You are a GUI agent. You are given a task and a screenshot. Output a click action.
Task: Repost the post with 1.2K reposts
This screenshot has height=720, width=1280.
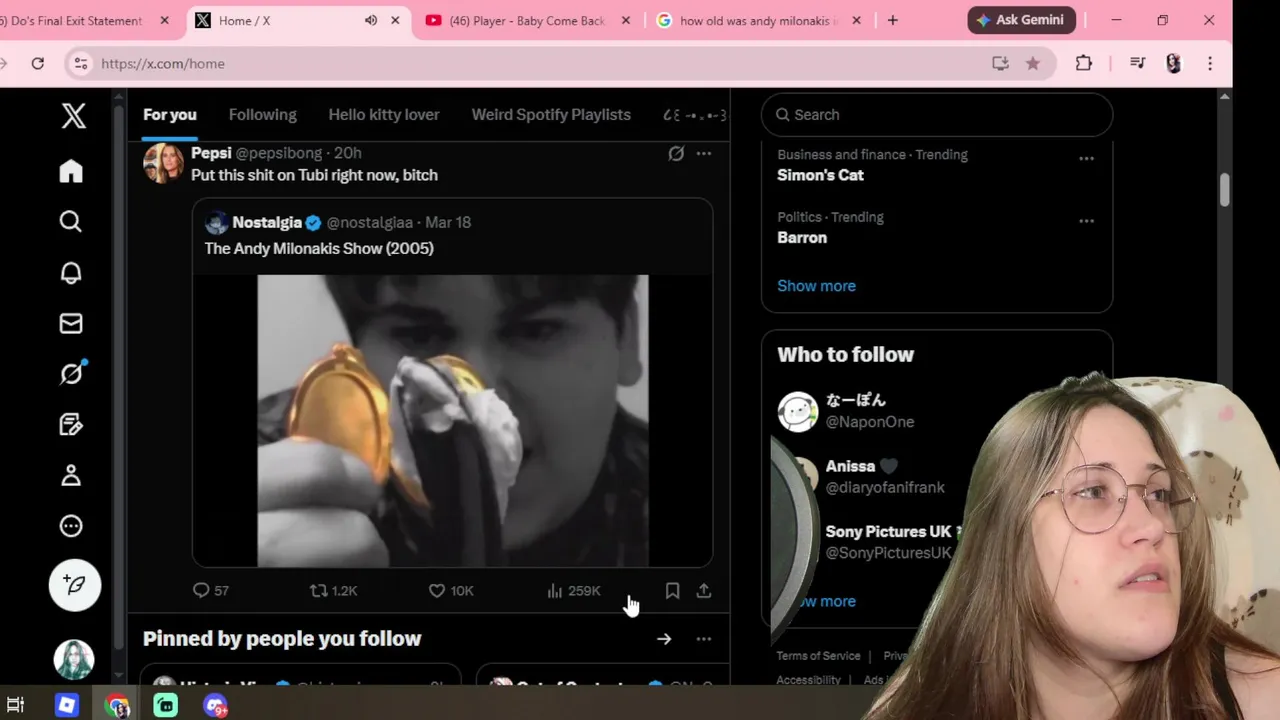click(x=333, y=591)
